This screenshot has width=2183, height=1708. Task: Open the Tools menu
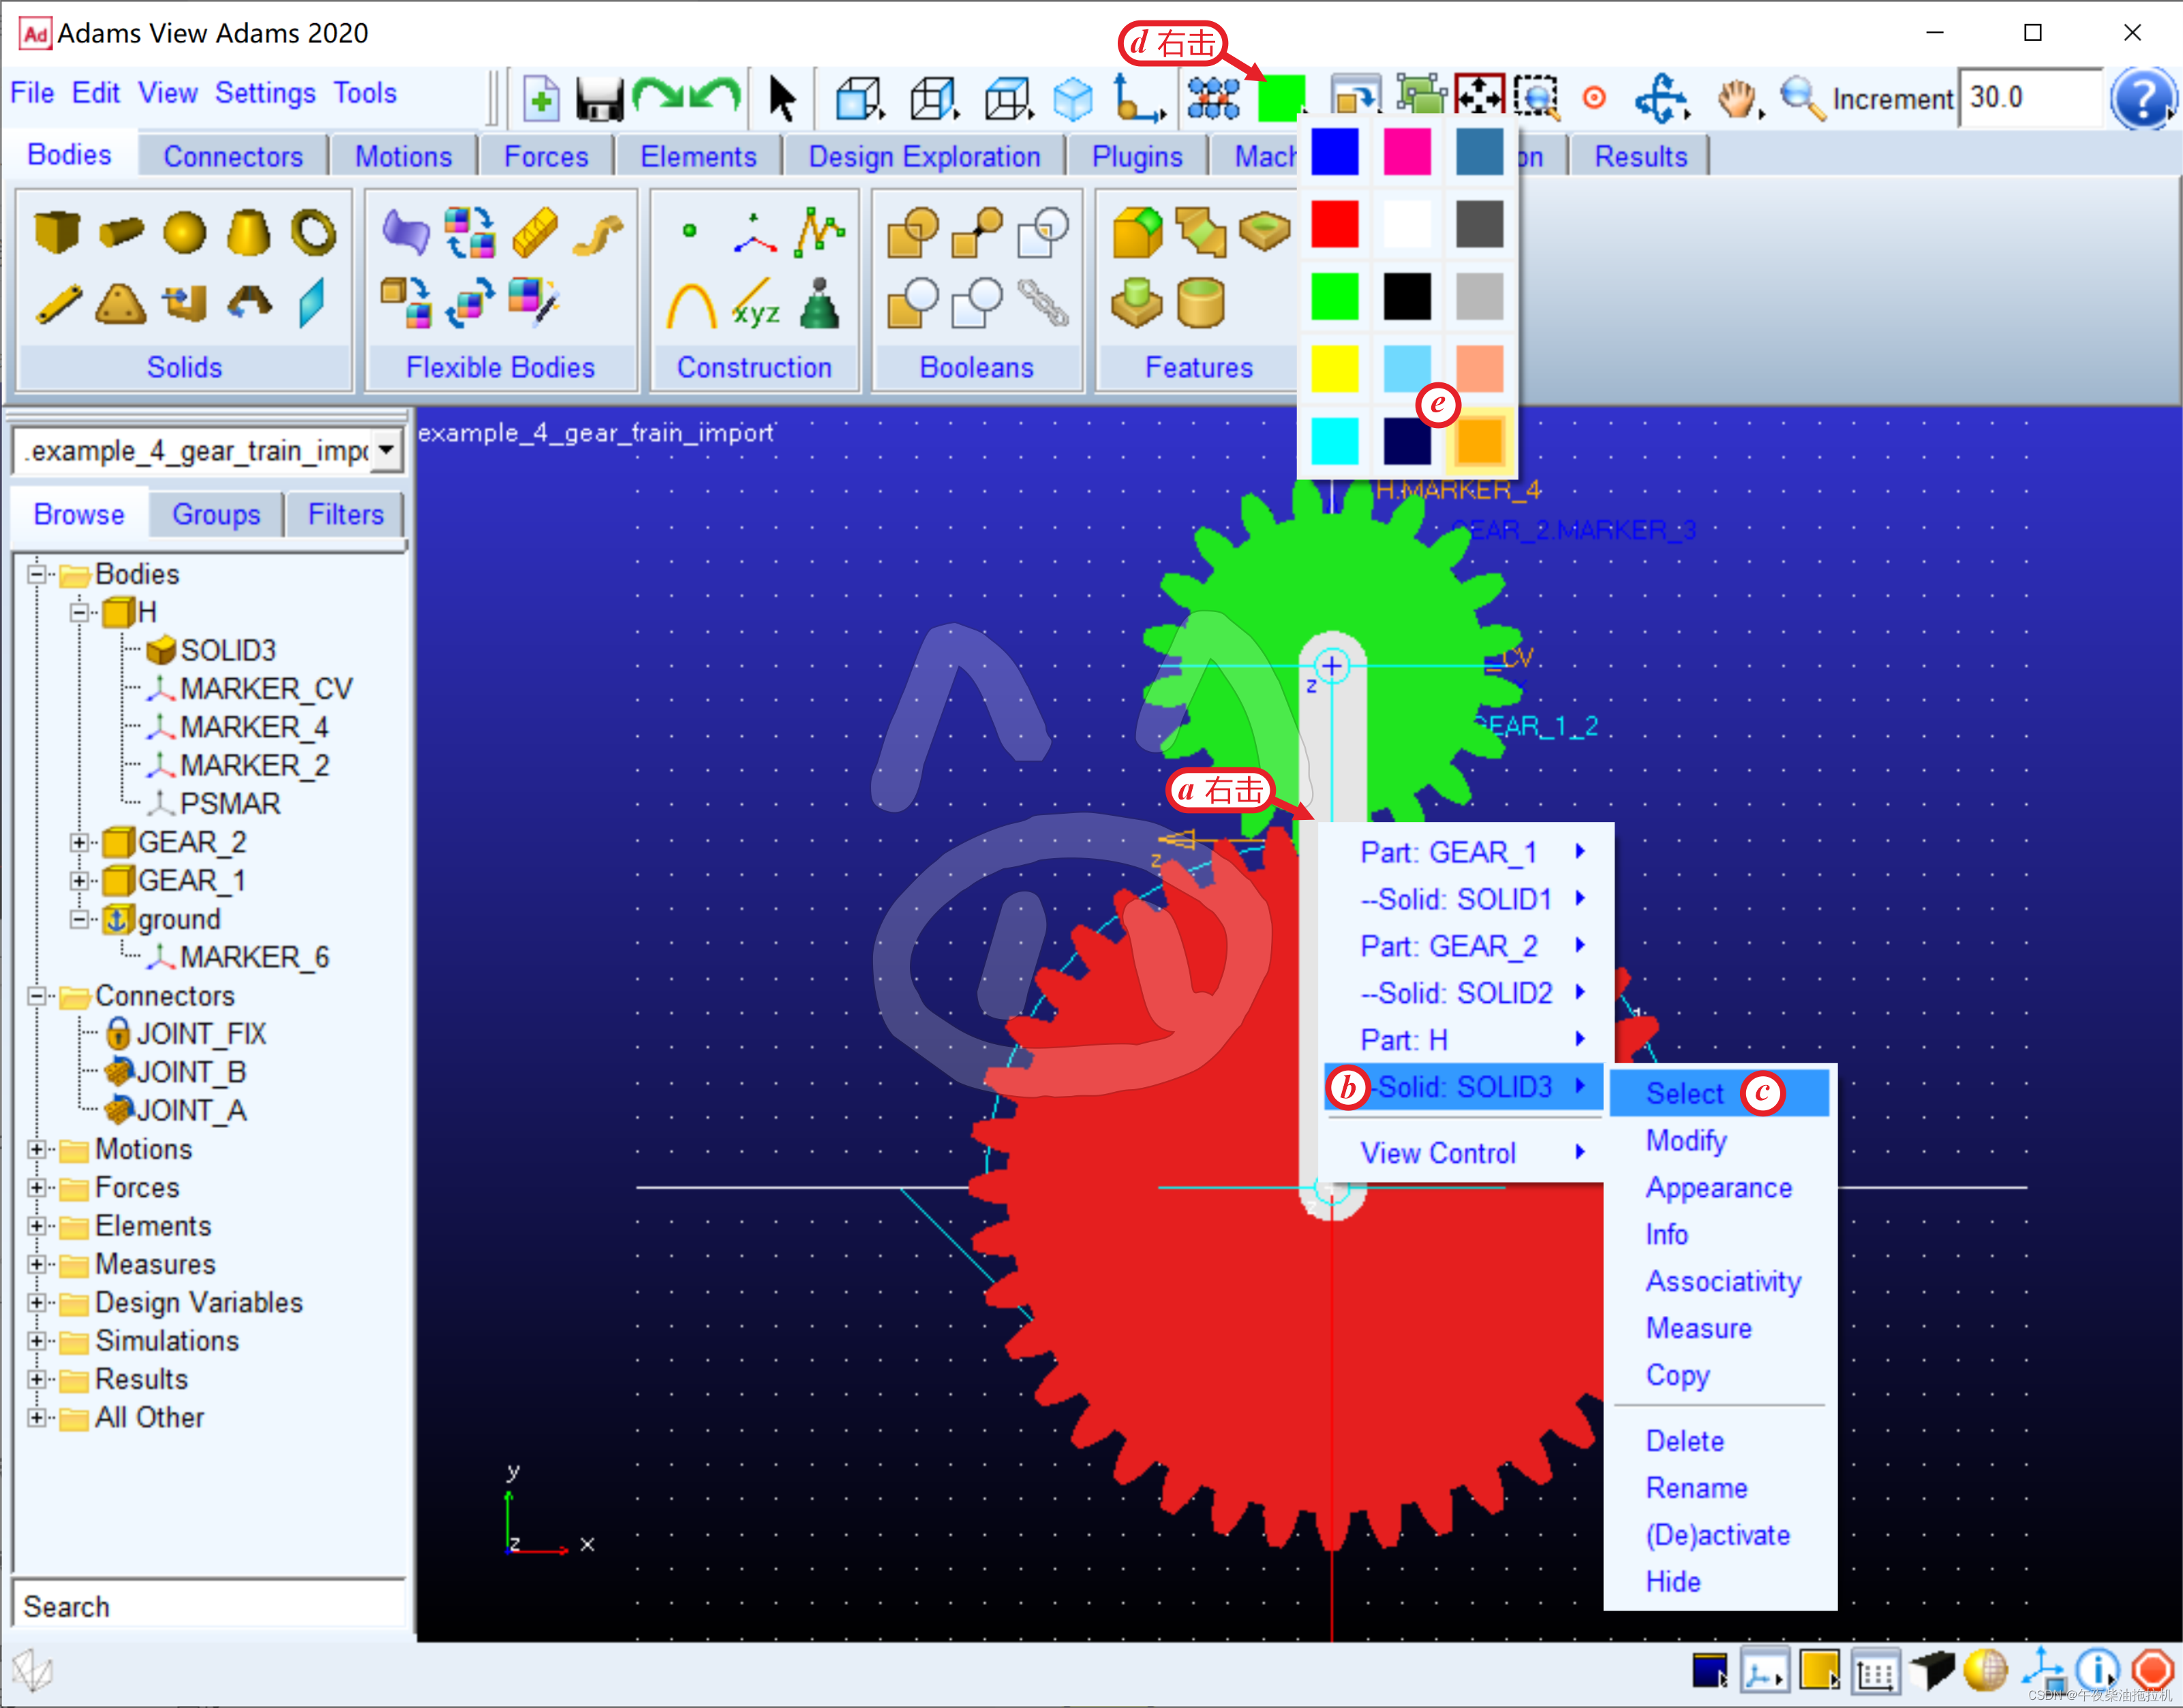365,93
